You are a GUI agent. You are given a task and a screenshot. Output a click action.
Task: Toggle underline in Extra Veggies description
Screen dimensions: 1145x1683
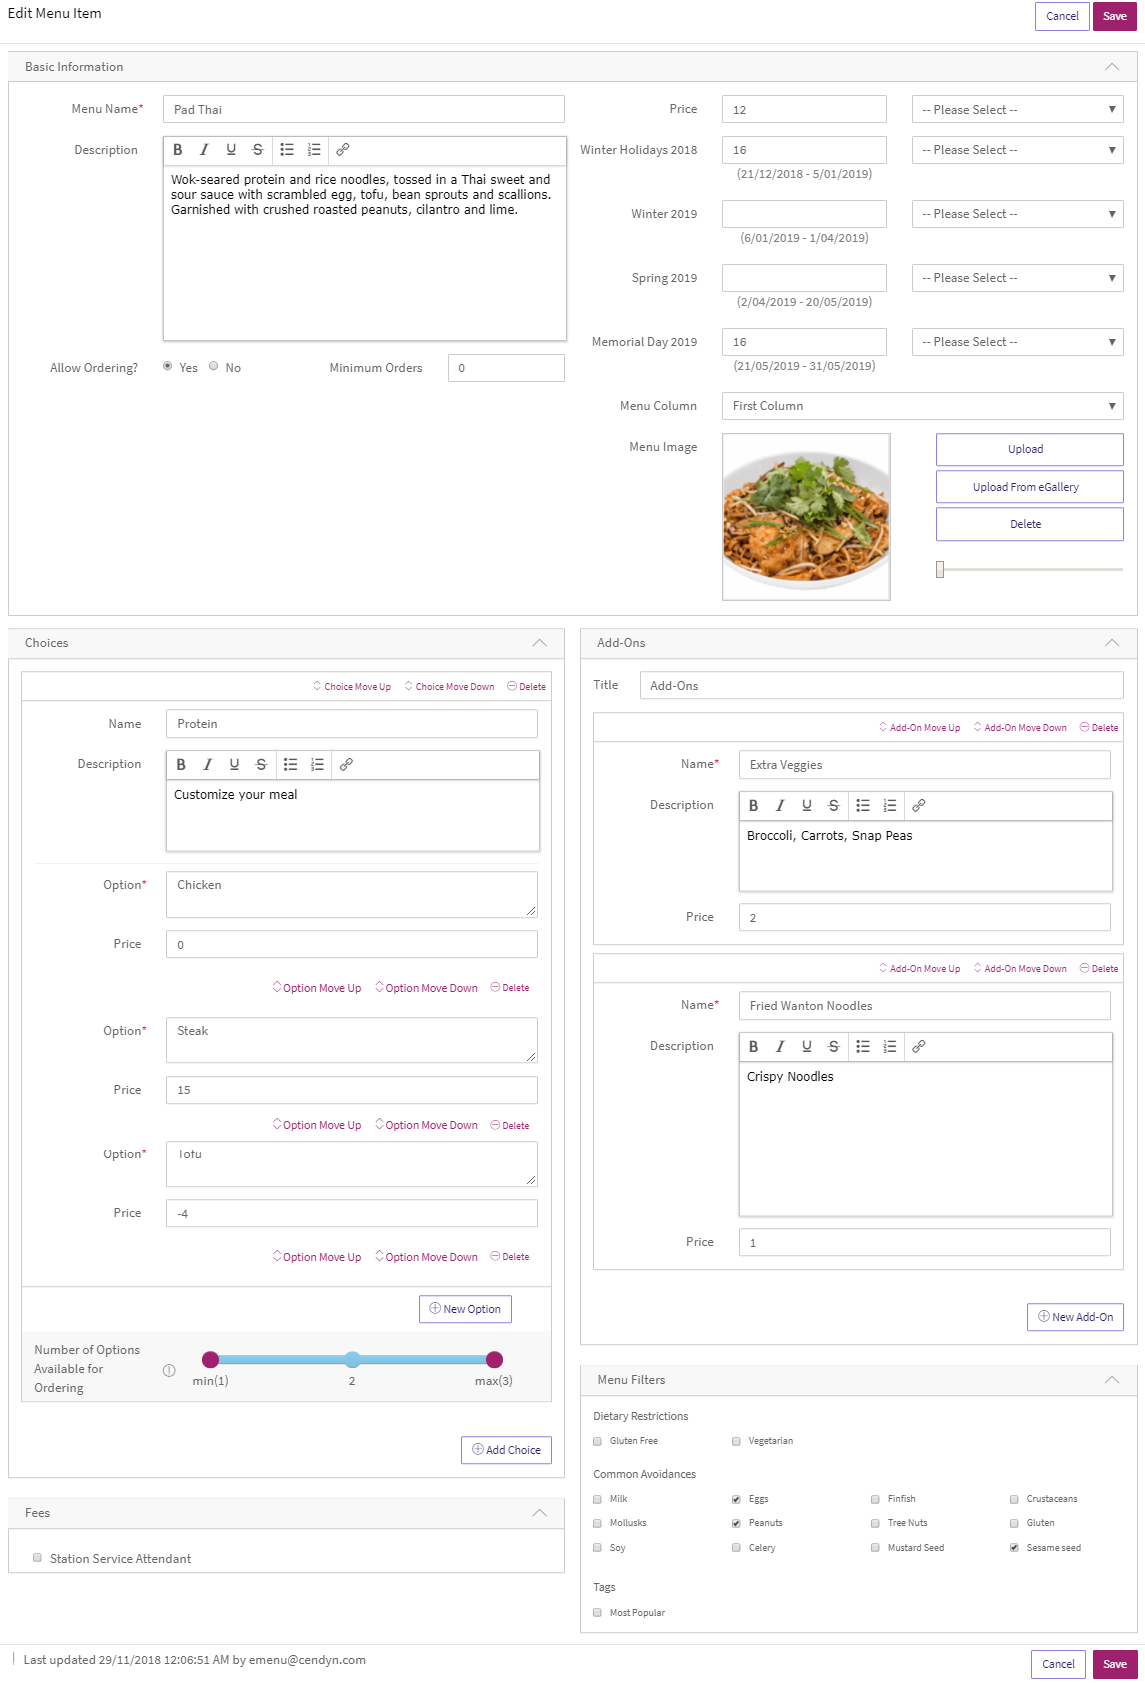click(x=807, y=806)
